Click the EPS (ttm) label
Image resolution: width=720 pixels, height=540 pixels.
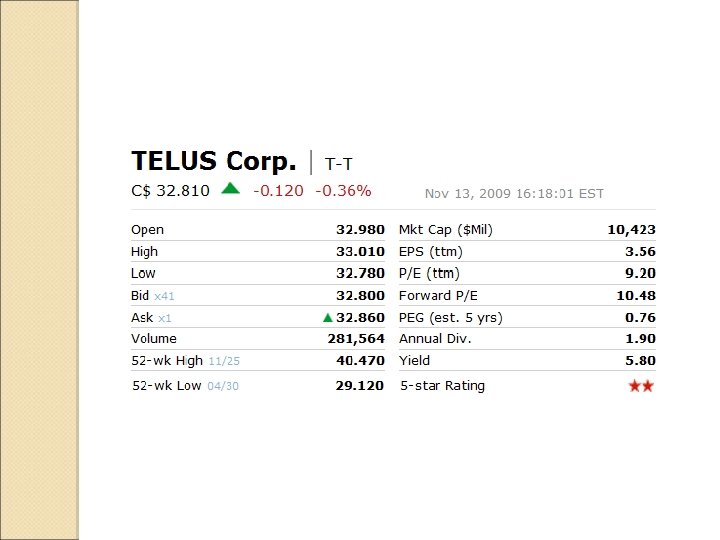point(430,252)
